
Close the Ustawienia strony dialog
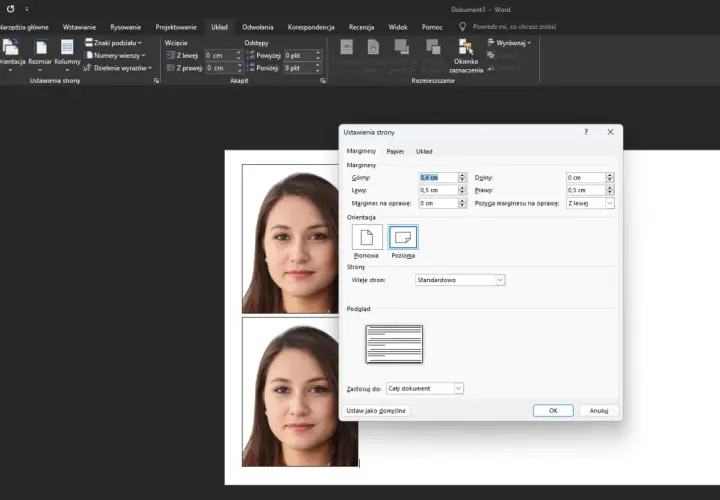[610, 132]
